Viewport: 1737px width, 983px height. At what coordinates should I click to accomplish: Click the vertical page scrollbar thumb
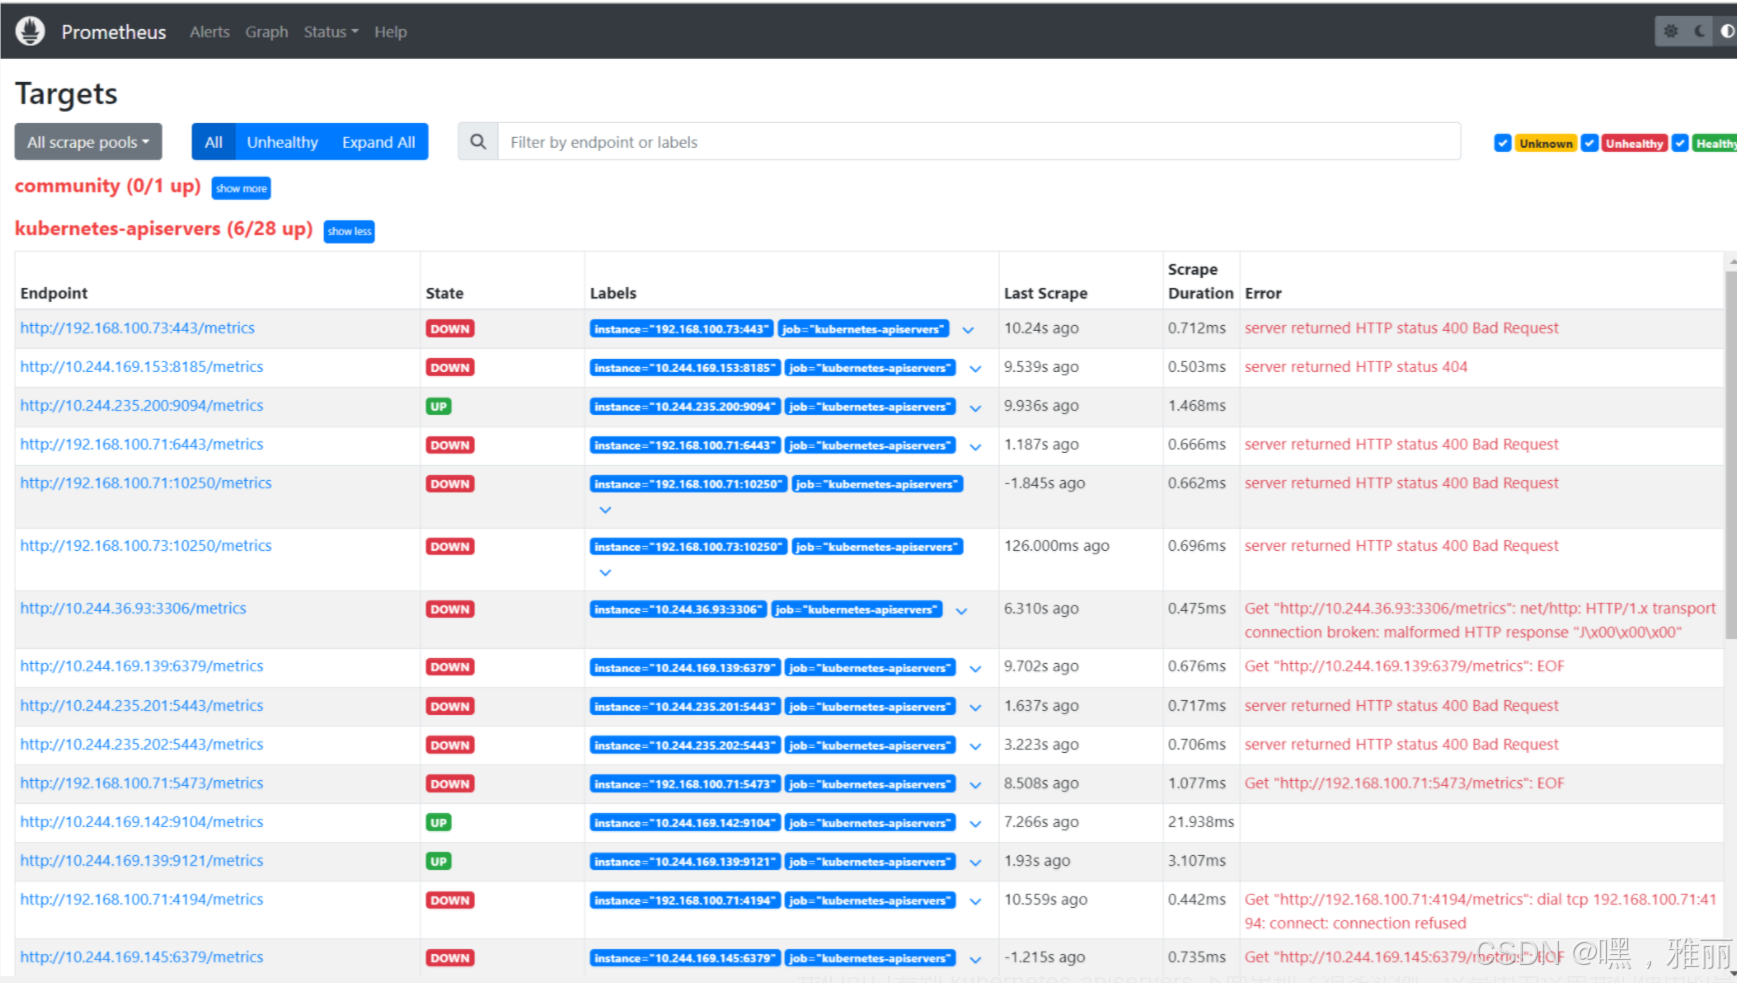(x=1731, y=455)
